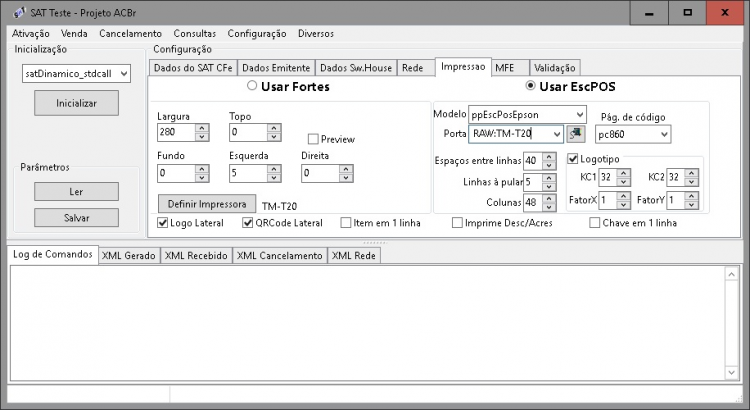
Task: Open the satDinamico_stdcall dropdown
Action: pyautogui.click(x=76, y=74)
